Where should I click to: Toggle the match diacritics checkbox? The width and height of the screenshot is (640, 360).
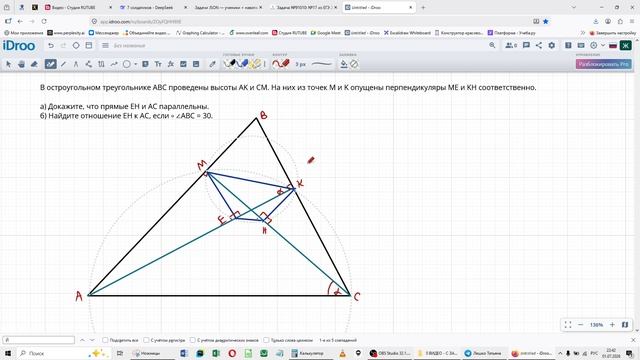(193, 340)
